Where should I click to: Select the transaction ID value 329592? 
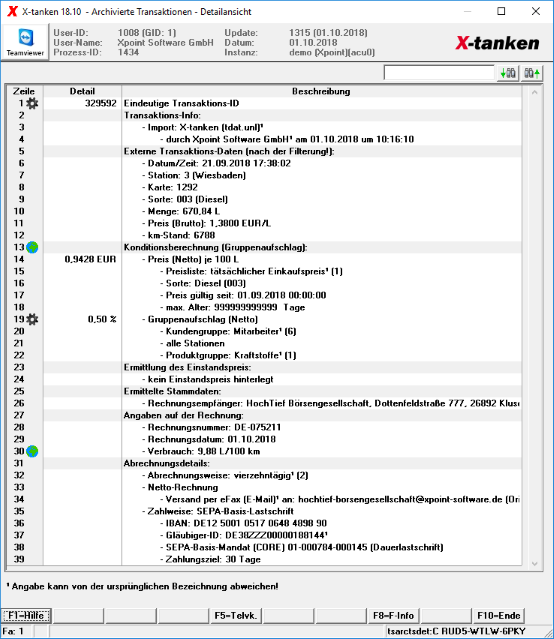pyautogui.click(x=101, y=104)
